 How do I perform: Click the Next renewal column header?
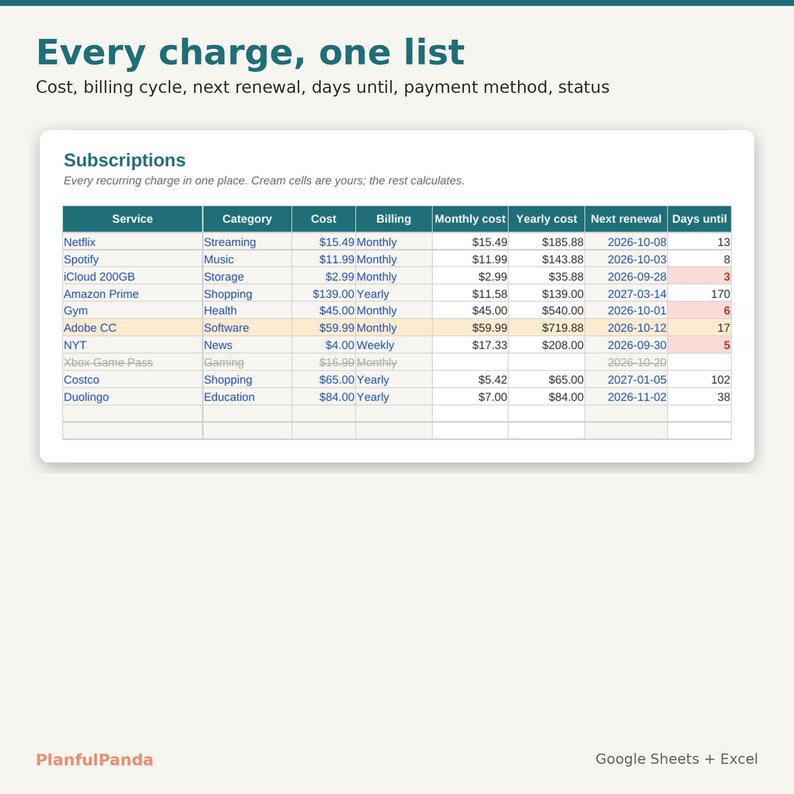(x=626, y=219)
